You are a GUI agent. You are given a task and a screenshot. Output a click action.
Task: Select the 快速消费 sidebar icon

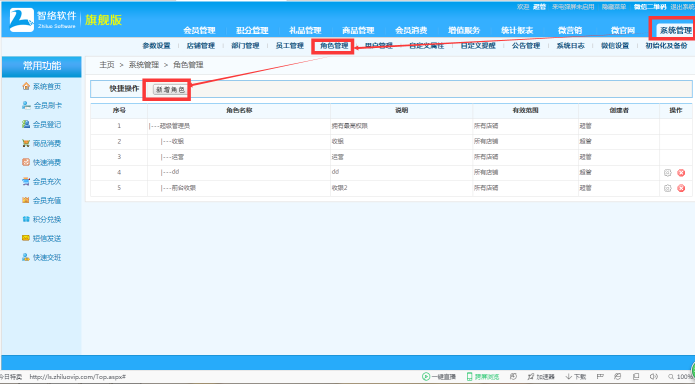(x=26, y=163)
